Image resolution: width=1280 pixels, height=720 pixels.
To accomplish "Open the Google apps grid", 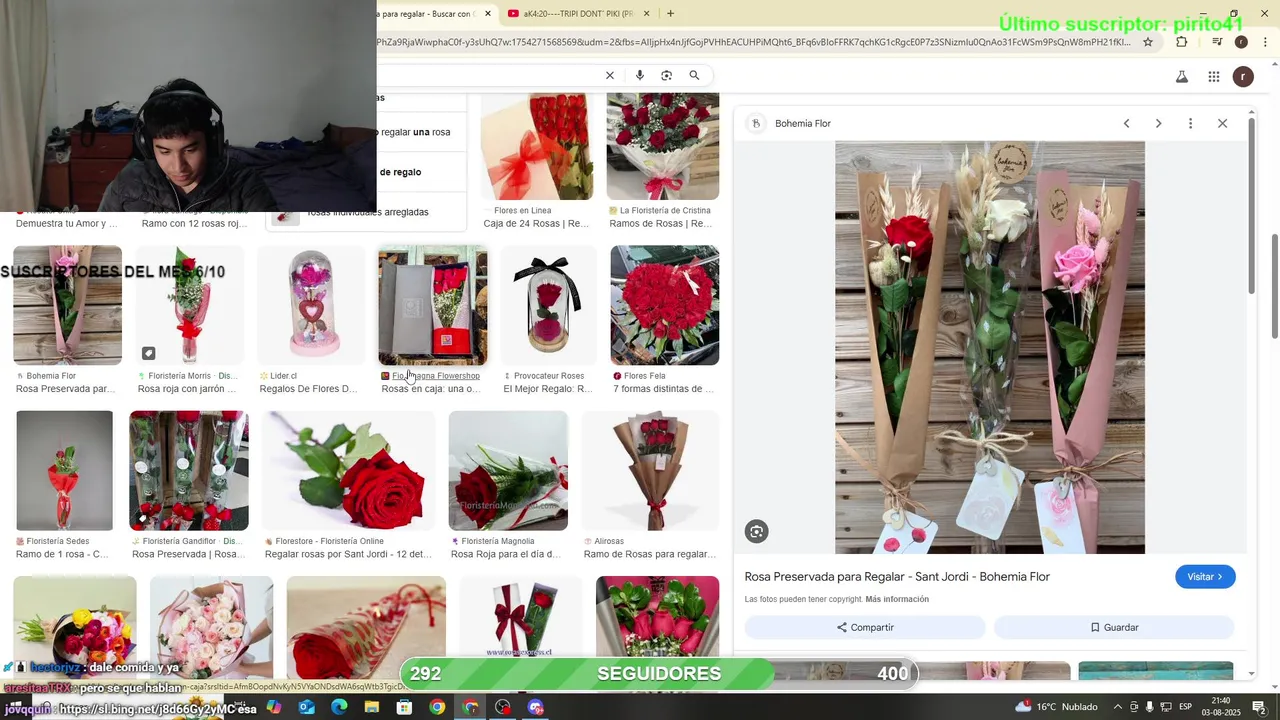I will click(x=1213, y=77).
